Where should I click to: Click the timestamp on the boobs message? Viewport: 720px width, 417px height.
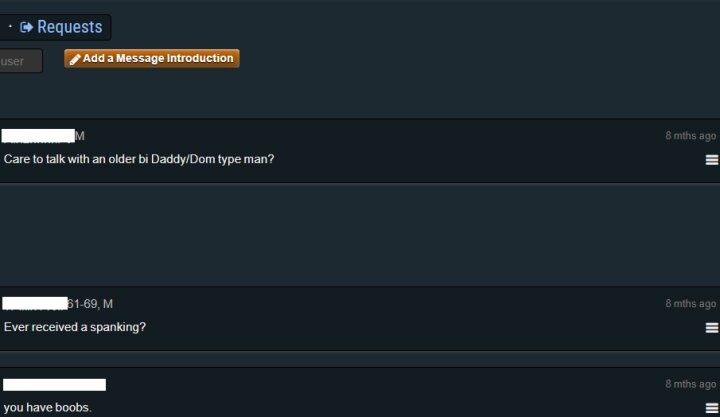point(691,384)
